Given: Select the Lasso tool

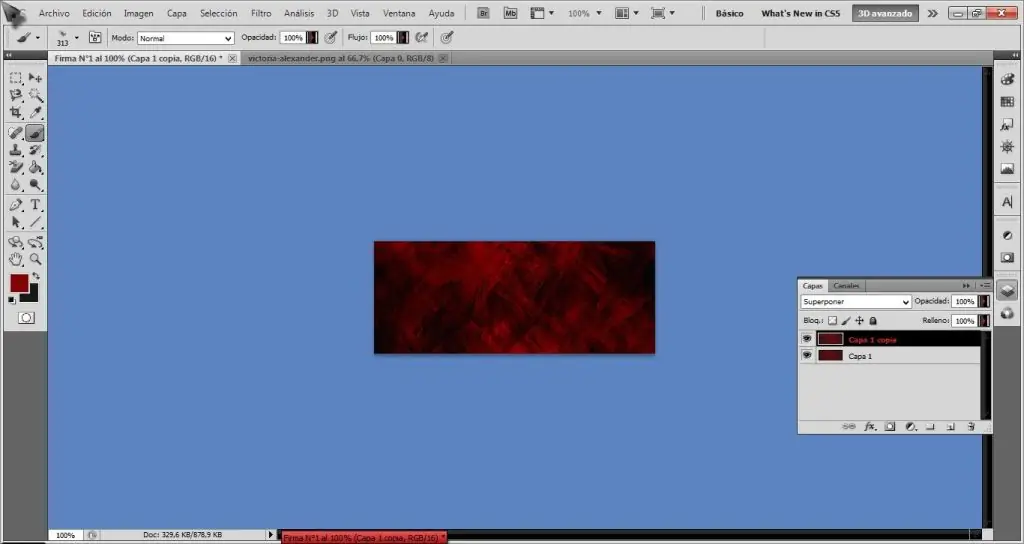Looking at the screenshot, I should click(16, 95).
